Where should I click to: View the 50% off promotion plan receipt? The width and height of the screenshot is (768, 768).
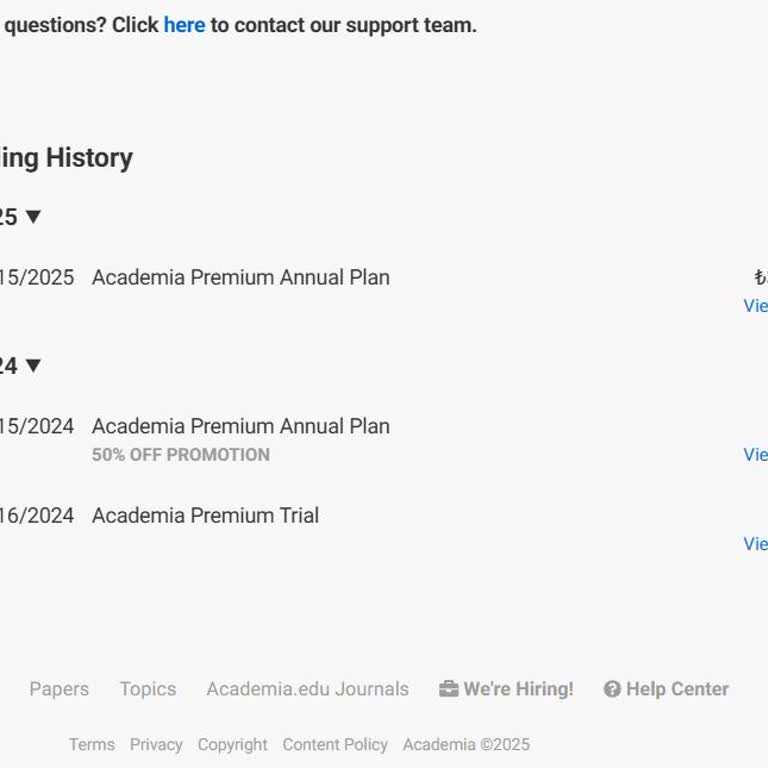click(x=756, y=454)
